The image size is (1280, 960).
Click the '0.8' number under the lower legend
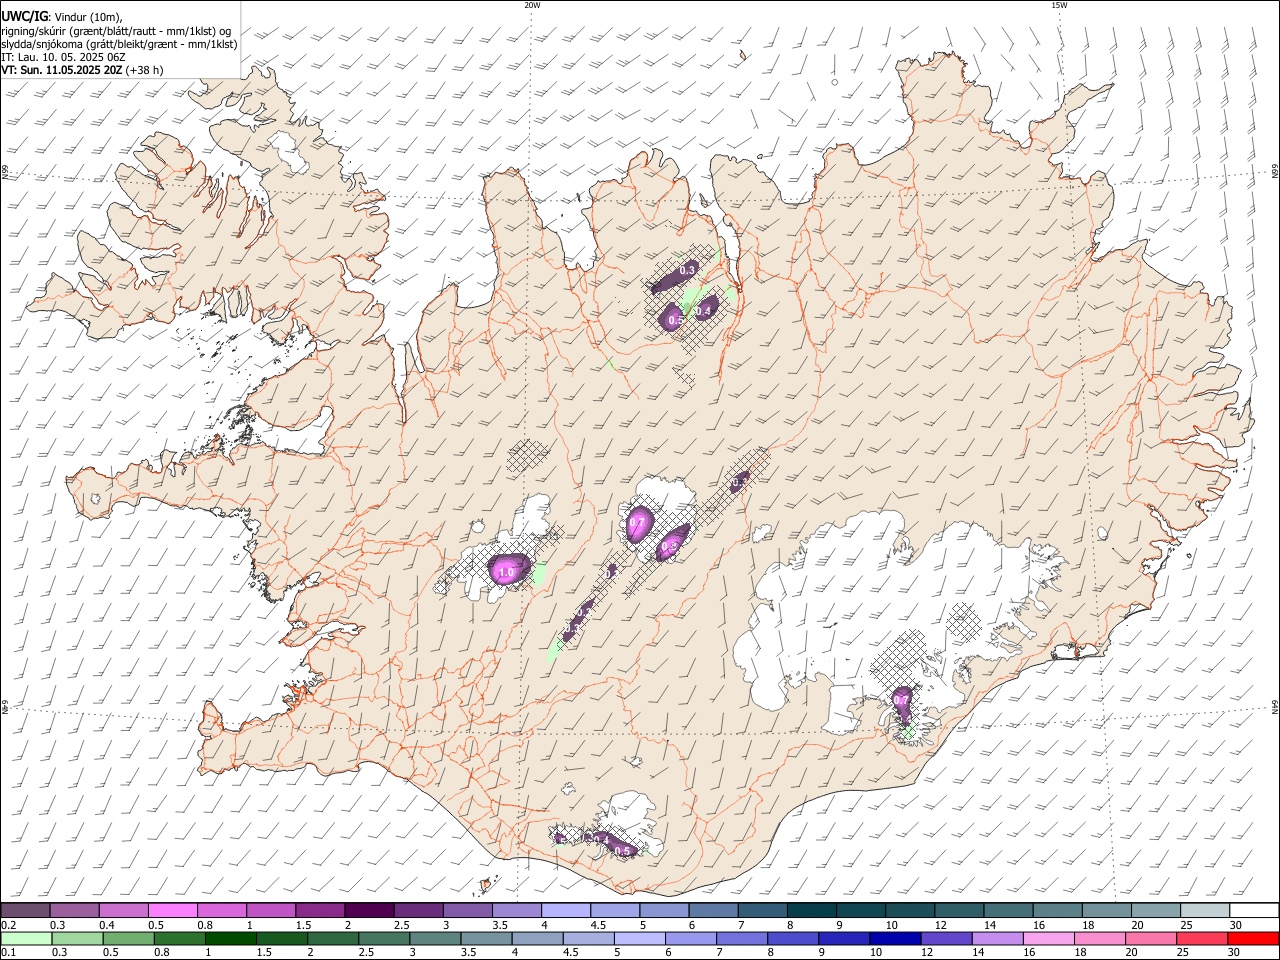[x=161, y=953]
